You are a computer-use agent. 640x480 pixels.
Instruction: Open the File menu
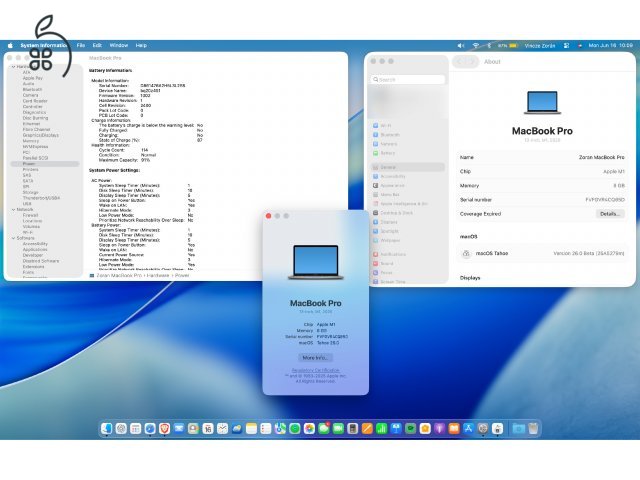click(x=81, y=45)
